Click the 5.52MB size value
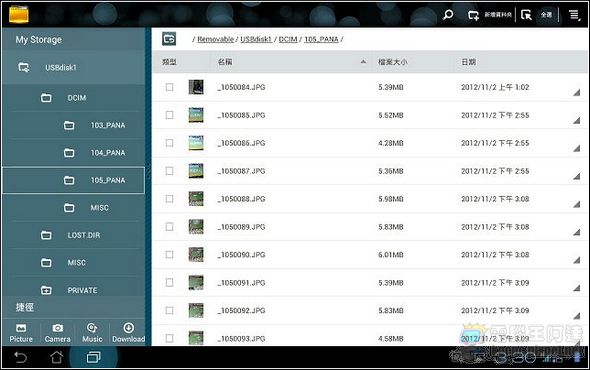The height and width of the screenshot is (370, 590). (391, 115)
